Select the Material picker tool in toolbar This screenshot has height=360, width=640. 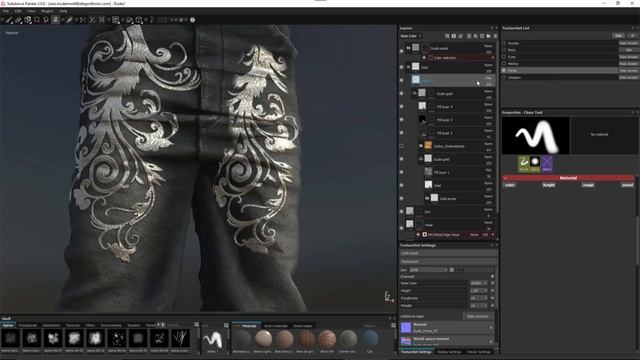tap(70, 20)
